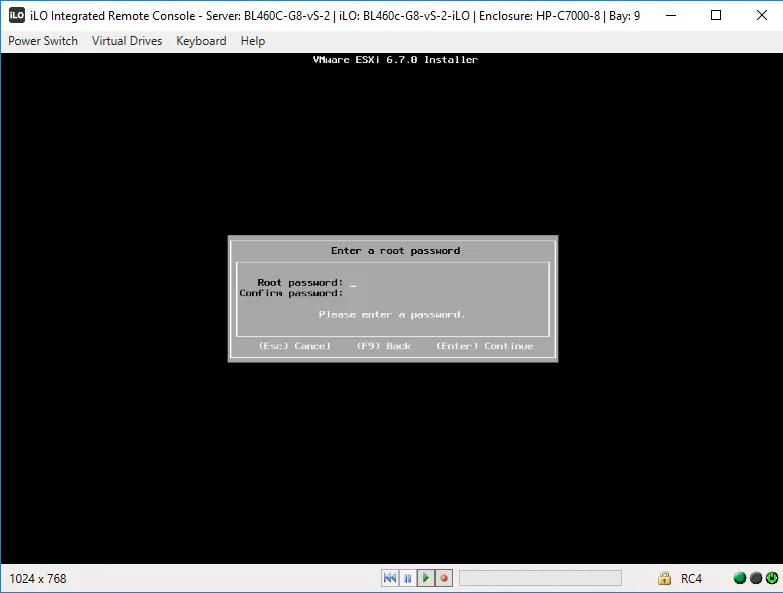The height and width of the screenshot is (593, 783).
Task: Click the (Enter) Continue option
Action: pyautogui.click(x=485, y=346)
